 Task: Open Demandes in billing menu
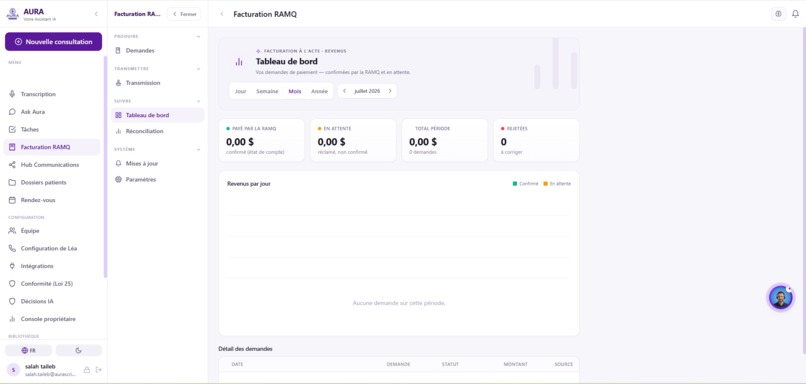tap(158, 50)
